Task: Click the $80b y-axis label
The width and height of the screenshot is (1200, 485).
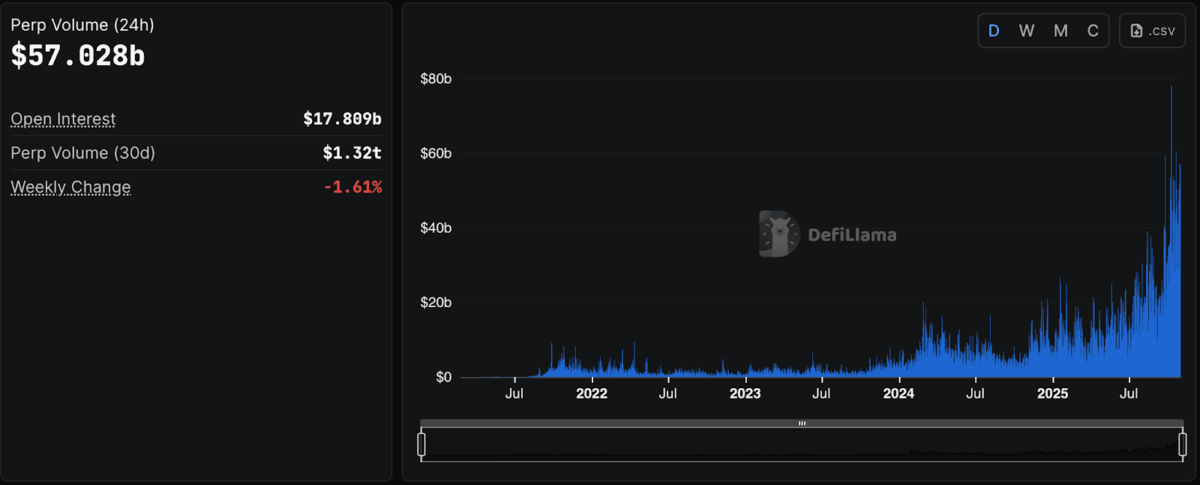Action: (x=434, y=78)
